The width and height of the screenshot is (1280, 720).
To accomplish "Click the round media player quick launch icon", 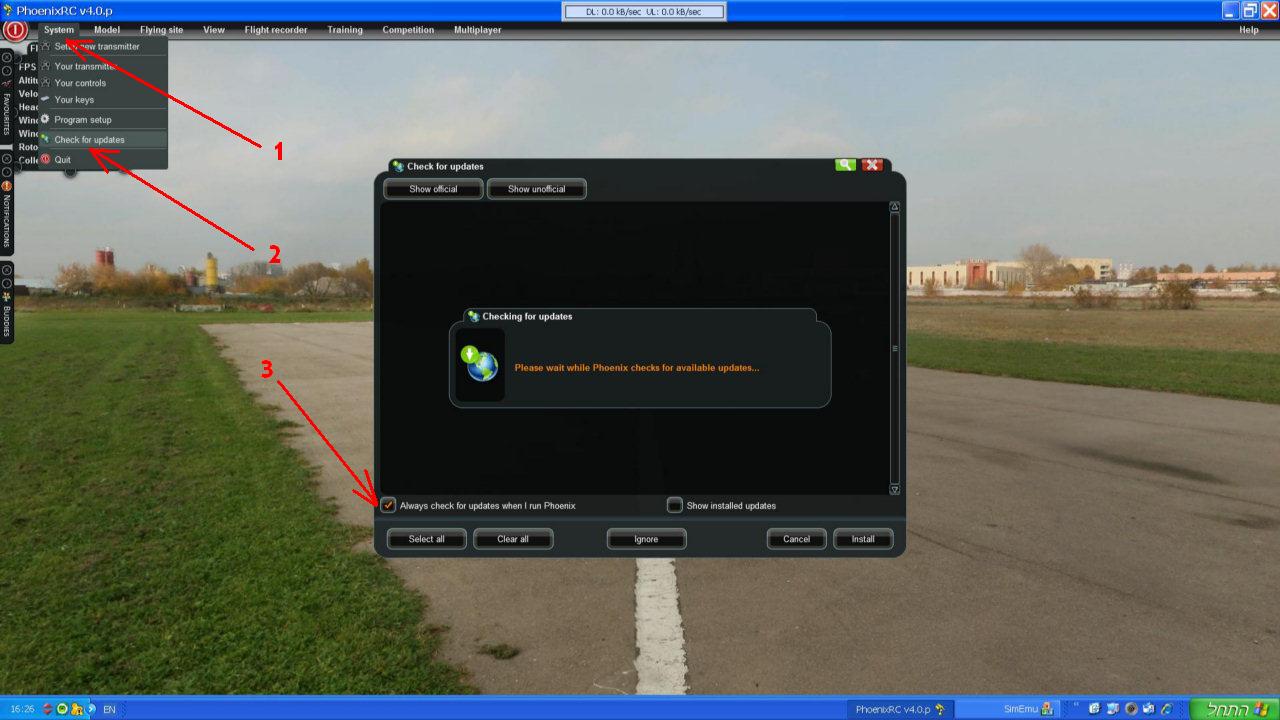I will [x=1131, y=709].
